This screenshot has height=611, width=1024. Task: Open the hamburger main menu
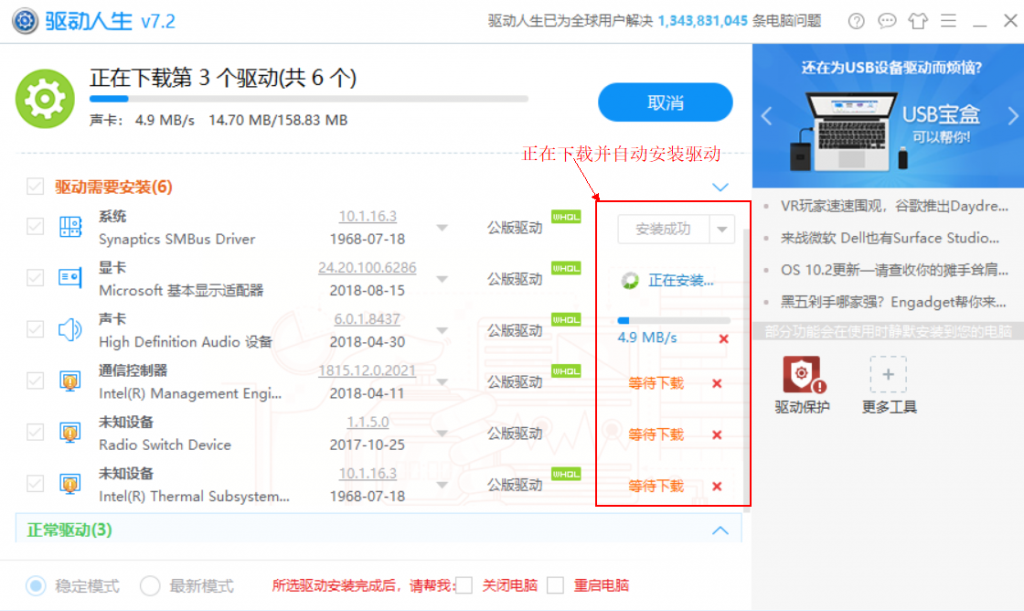[x=948, y=21]
